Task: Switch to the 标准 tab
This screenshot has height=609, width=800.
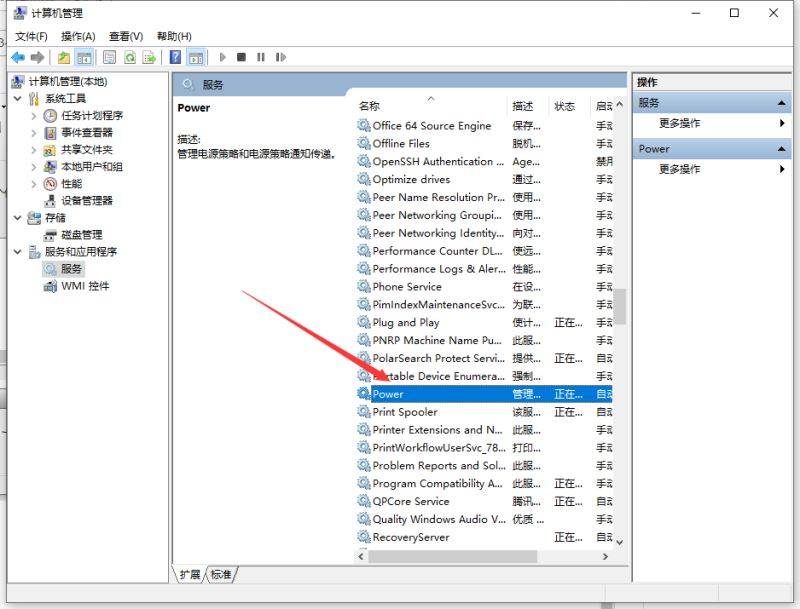Action: [x=221, y=575]
